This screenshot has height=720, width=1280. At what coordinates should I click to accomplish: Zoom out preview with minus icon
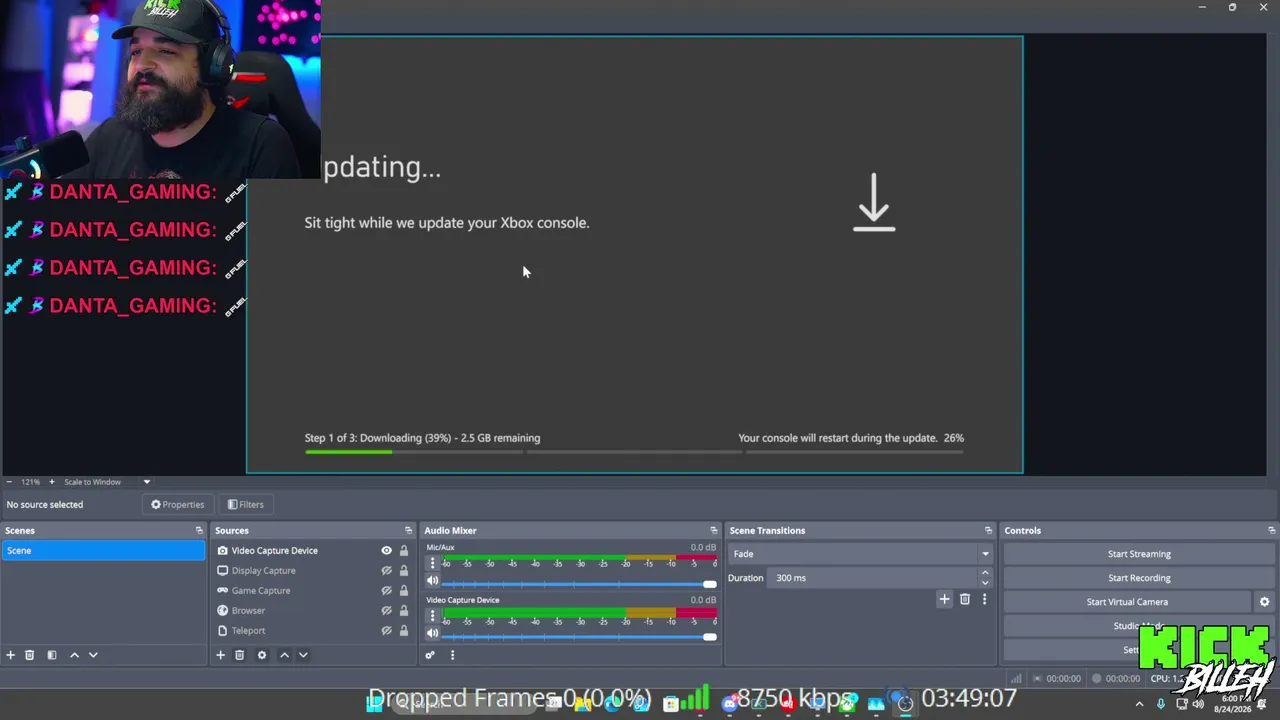[x=9, y=482]
